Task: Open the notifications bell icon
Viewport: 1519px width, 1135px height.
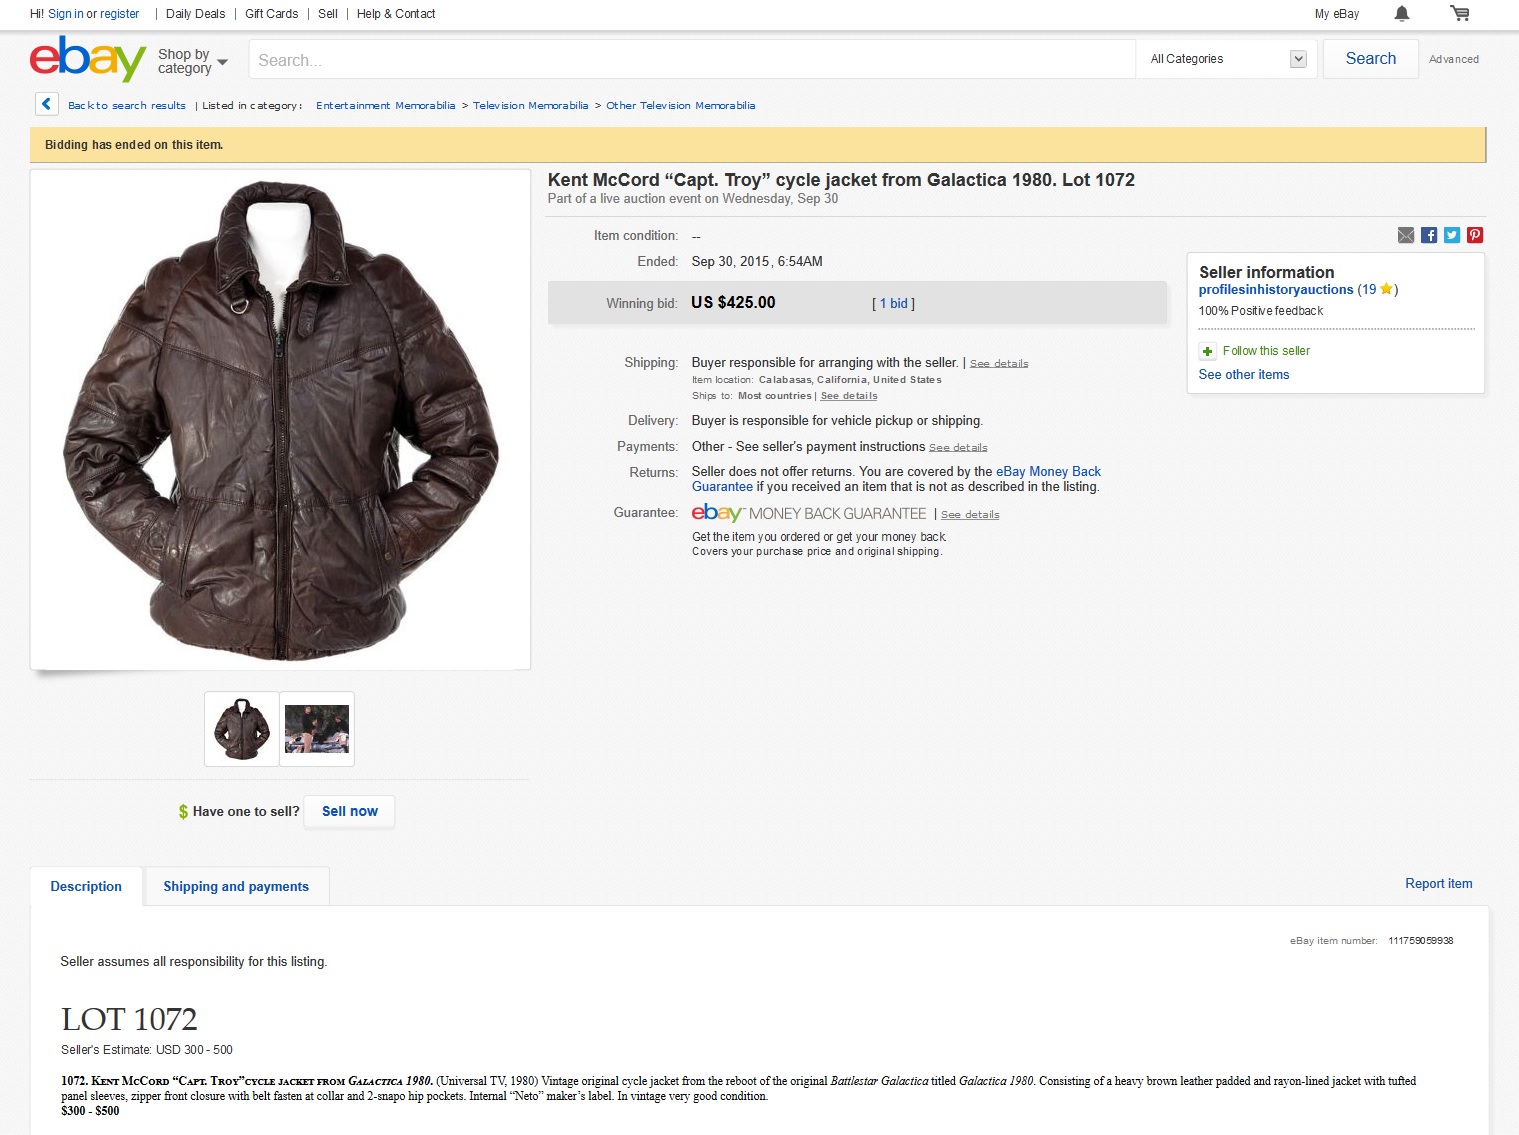Action: coord(1402,14)
